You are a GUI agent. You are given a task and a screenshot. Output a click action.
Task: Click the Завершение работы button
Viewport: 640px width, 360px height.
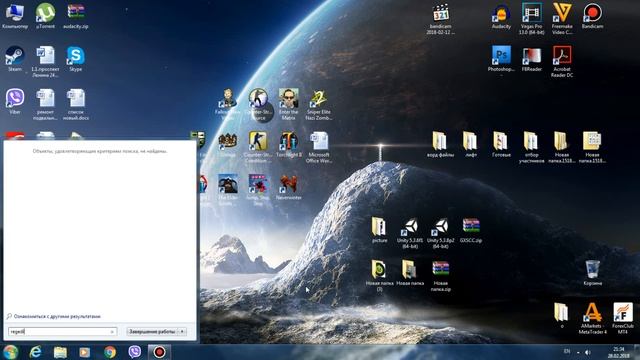click(x=152, y=331)
